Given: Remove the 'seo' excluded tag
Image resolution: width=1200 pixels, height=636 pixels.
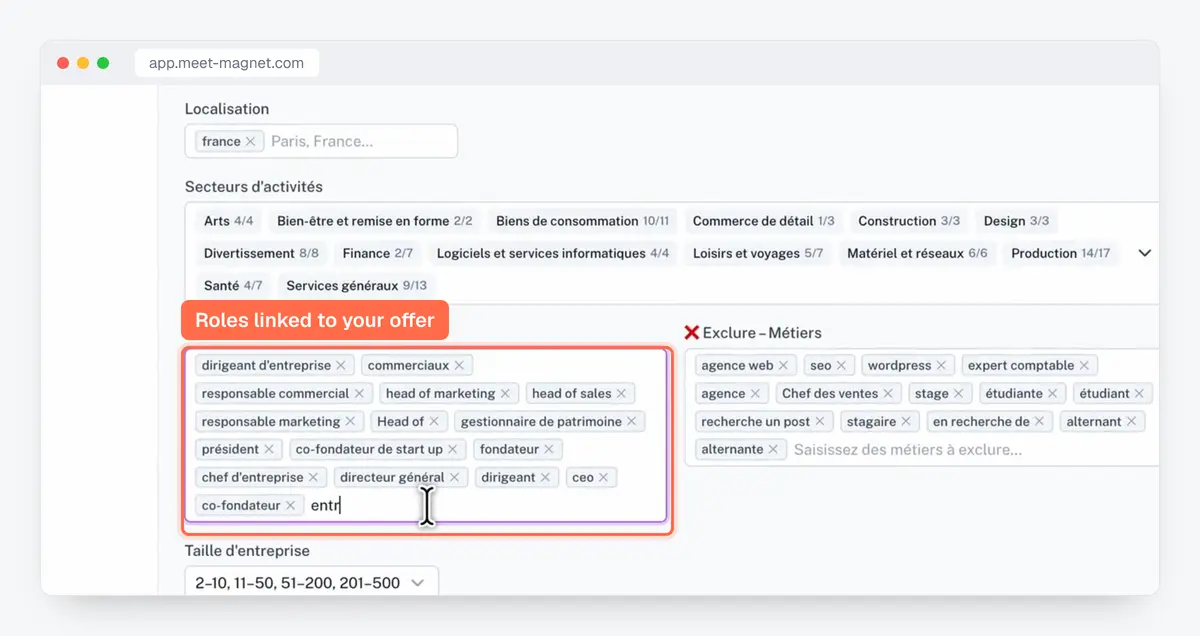Looking at the screenshot, I should tap(842, 366).
